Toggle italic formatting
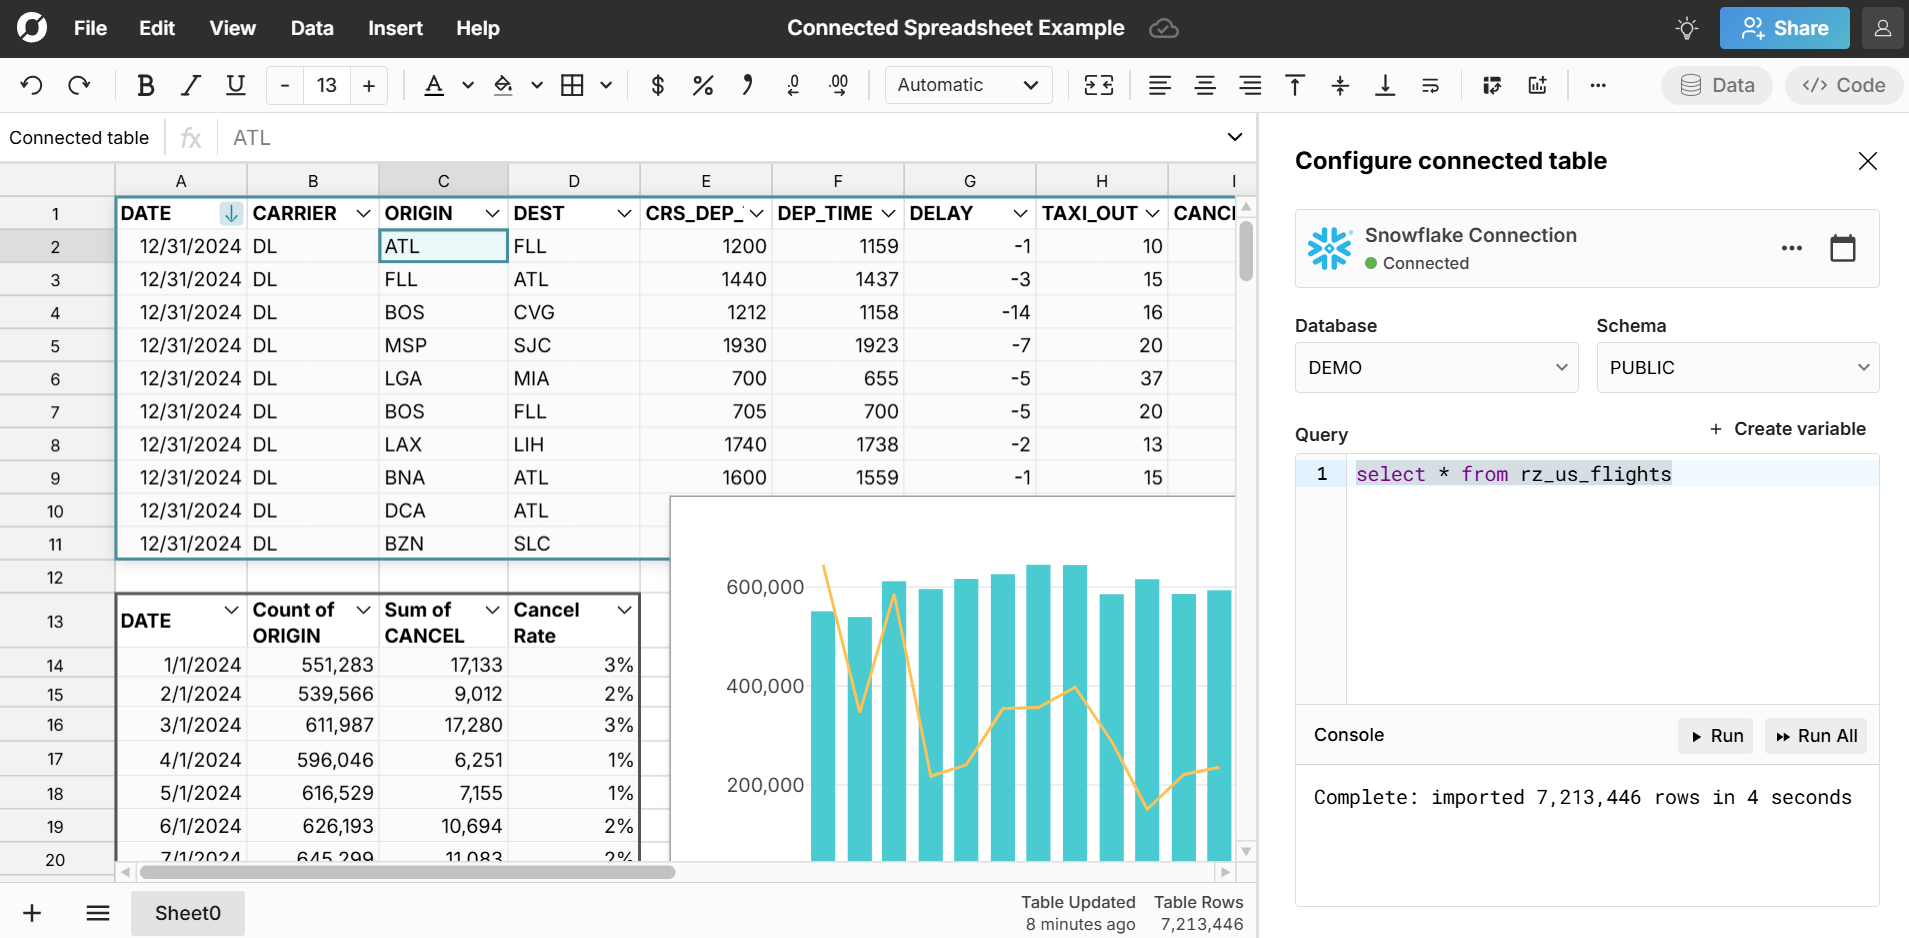The height and width of the screenshot is (938, 1909). click(190, 85)
